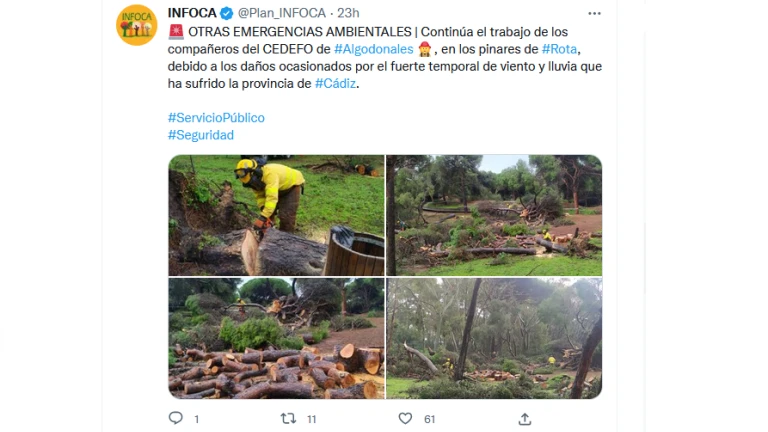
Task: Open the #Rota hashtag
Action: coord(559,49)
